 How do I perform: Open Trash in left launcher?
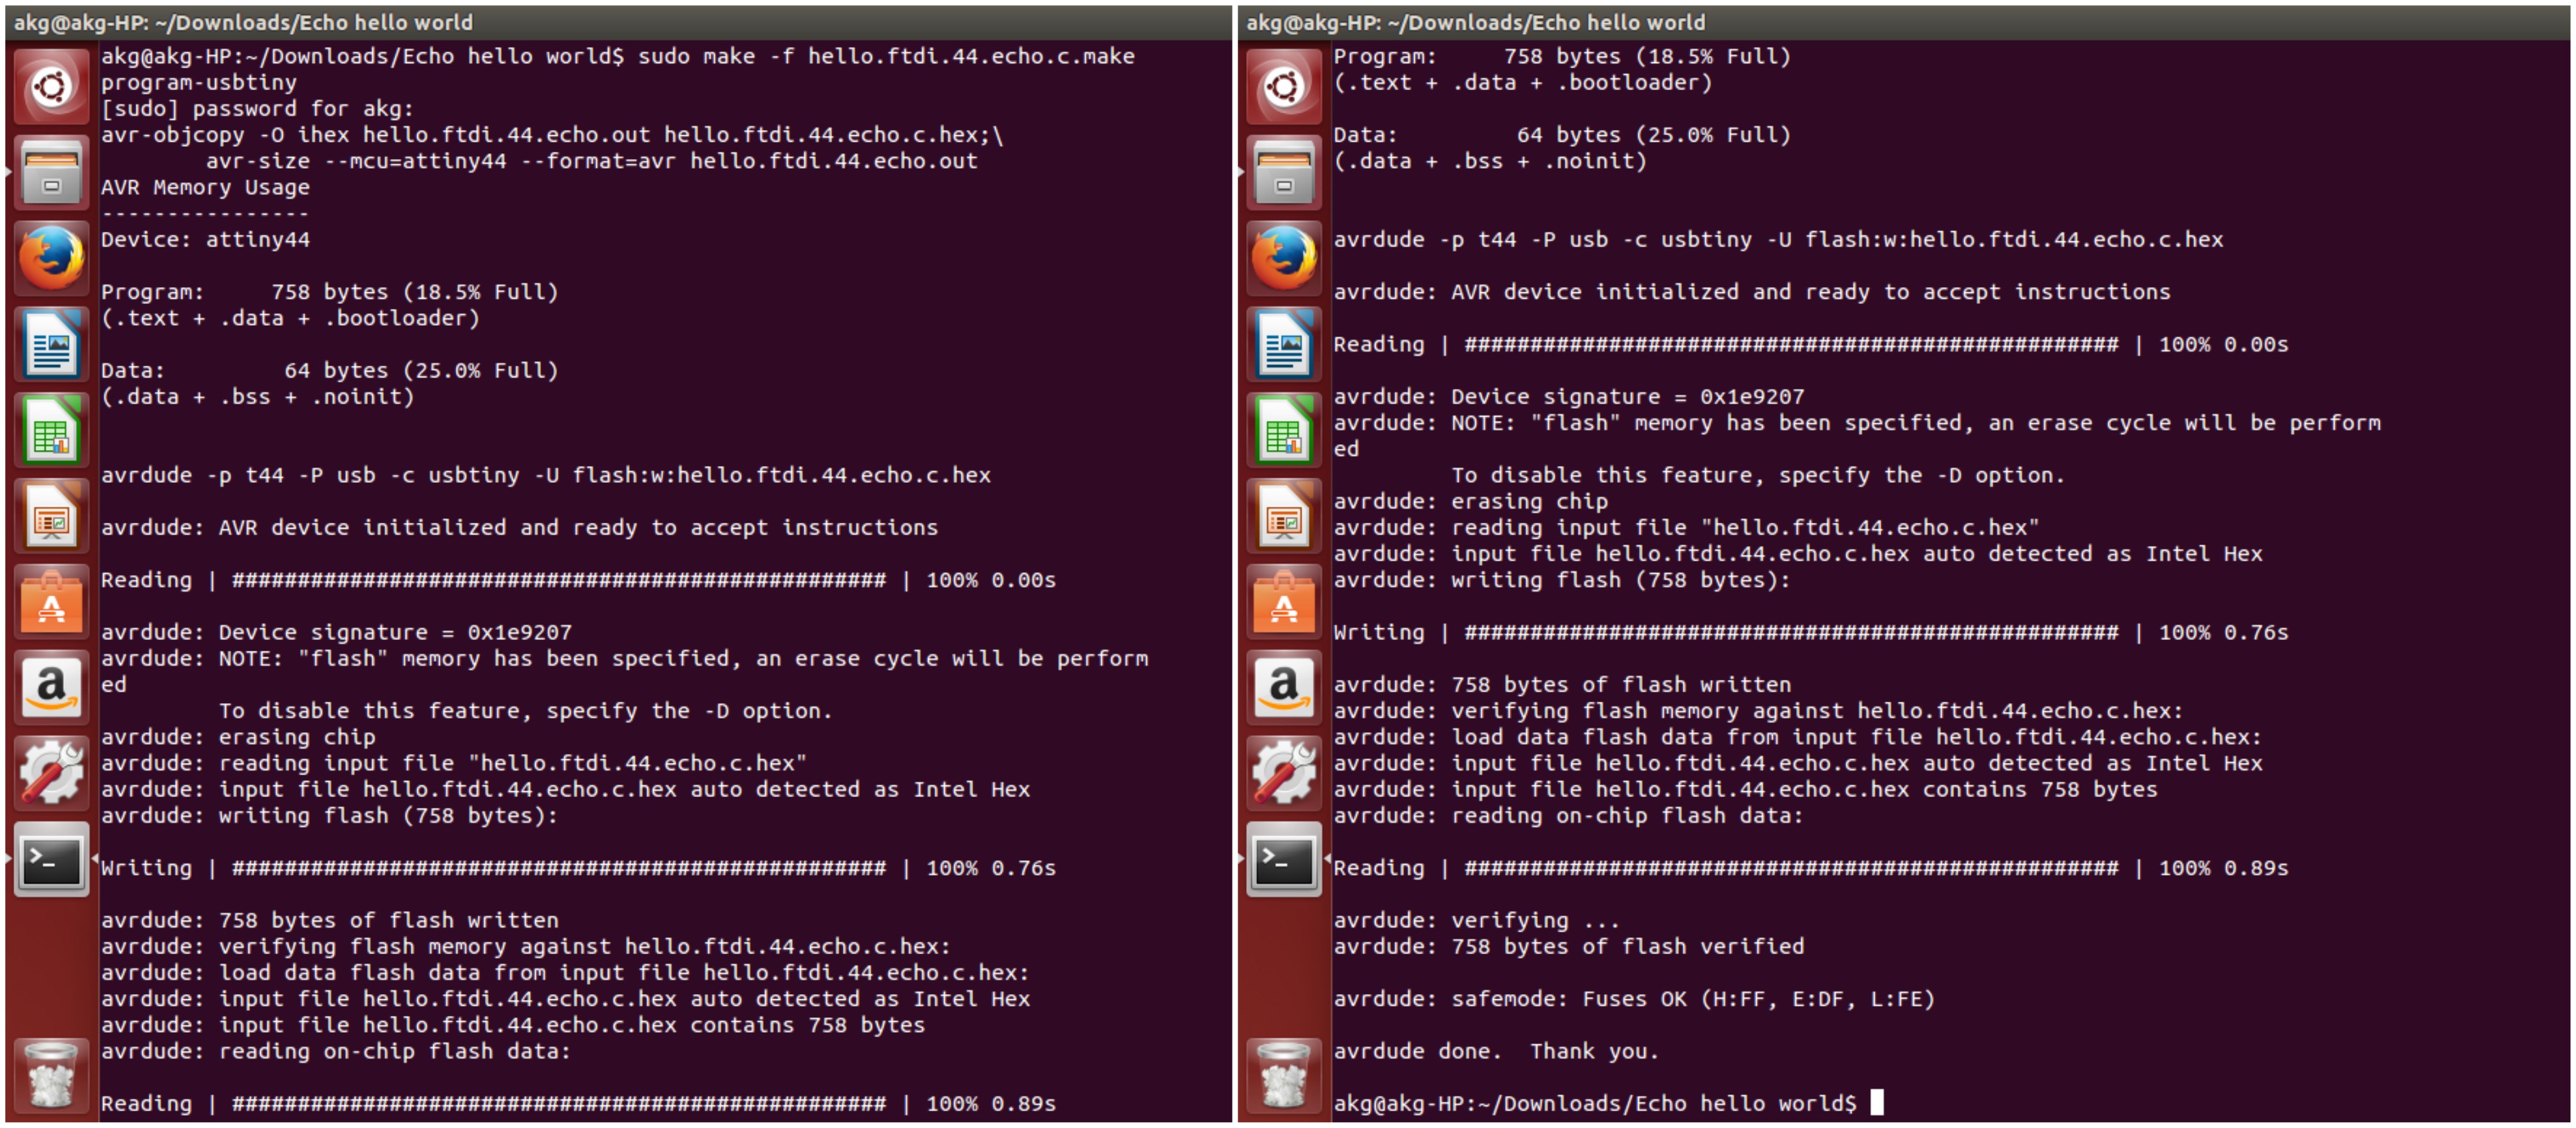tap(52, 1076)
